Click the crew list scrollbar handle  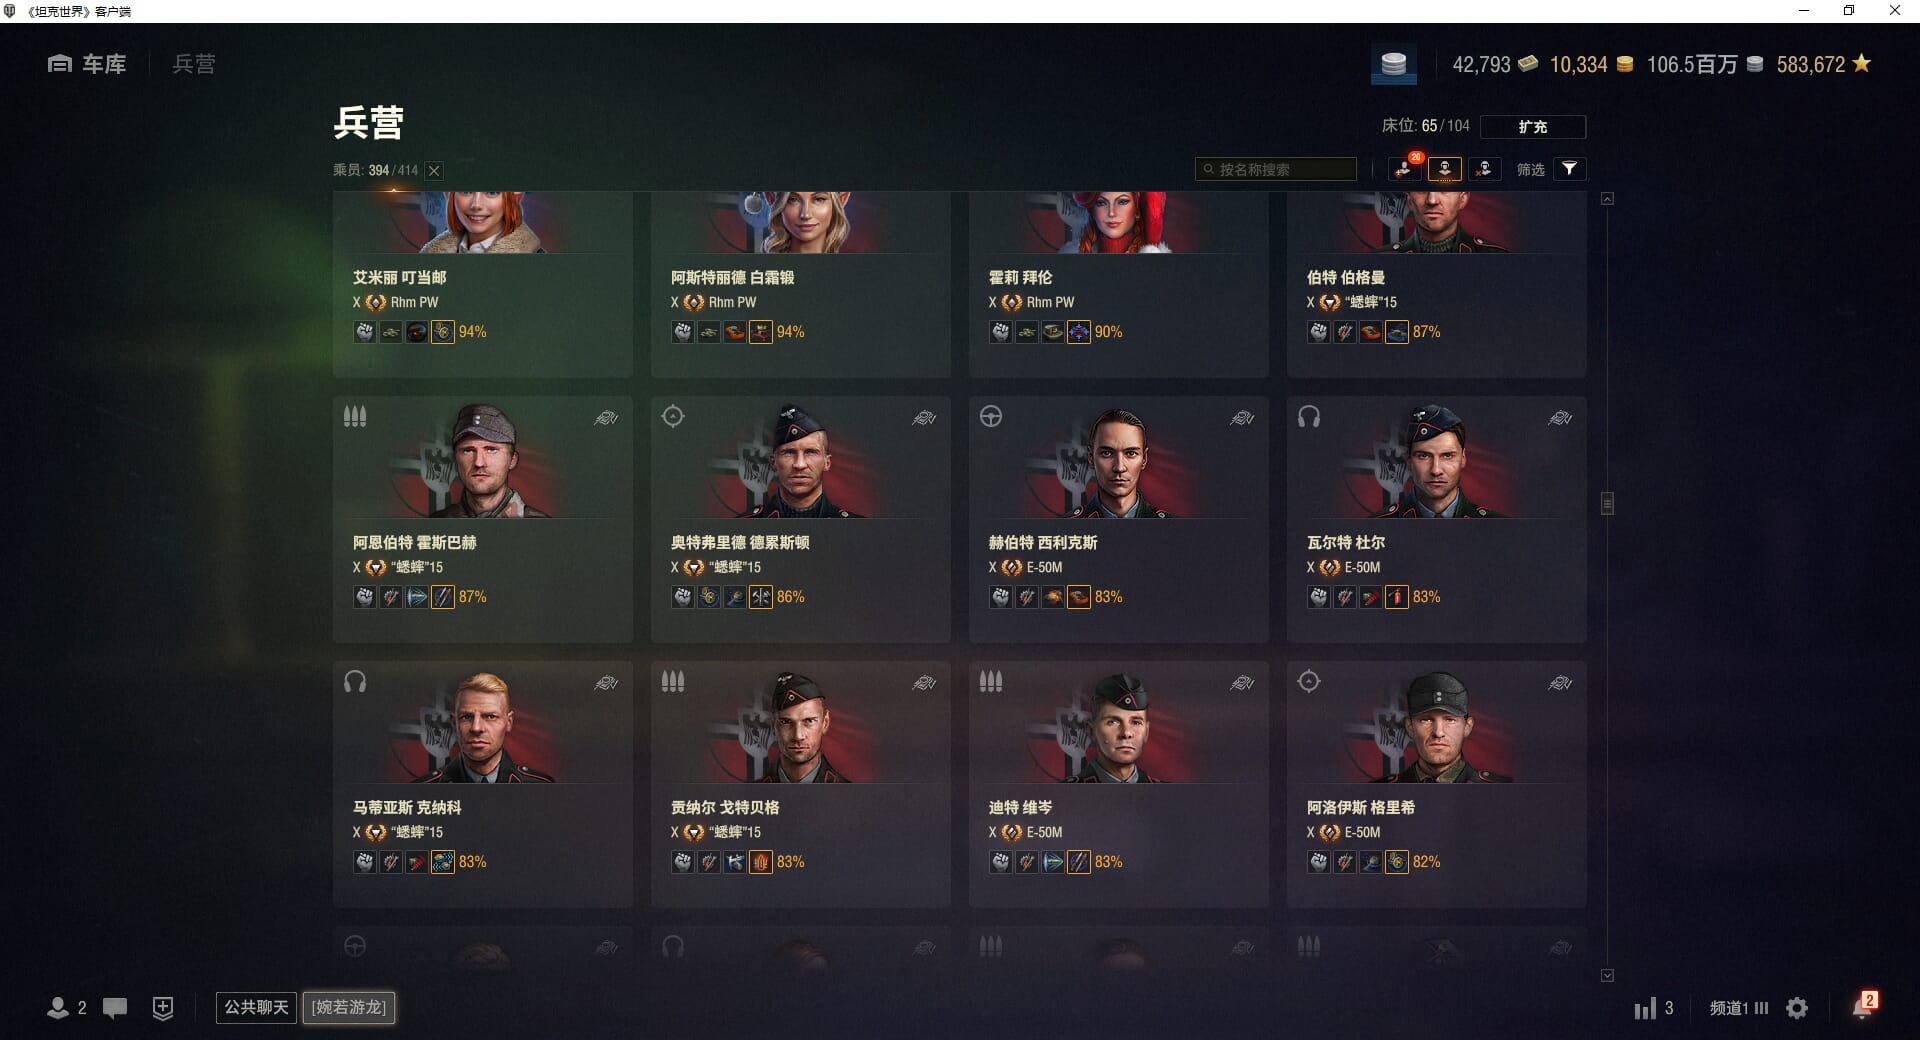coord(1607,503)
